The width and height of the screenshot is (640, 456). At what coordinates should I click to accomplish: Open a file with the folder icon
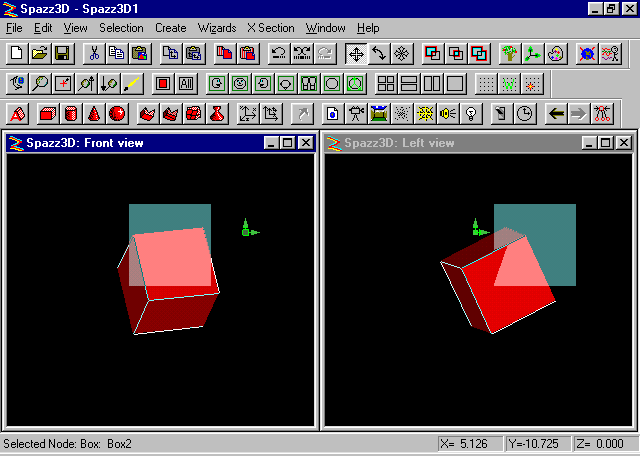click(x=40, y=53)
